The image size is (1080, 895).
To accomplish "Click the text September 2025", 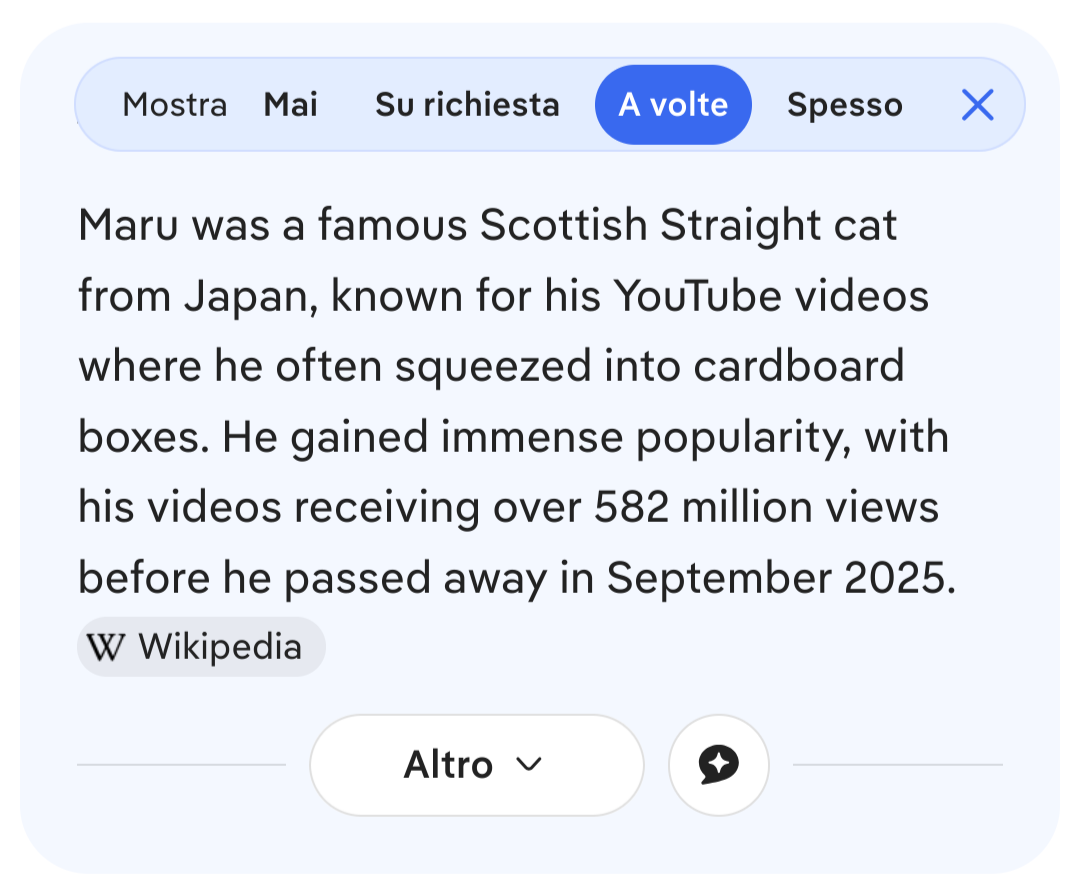I will coord(775,578).
